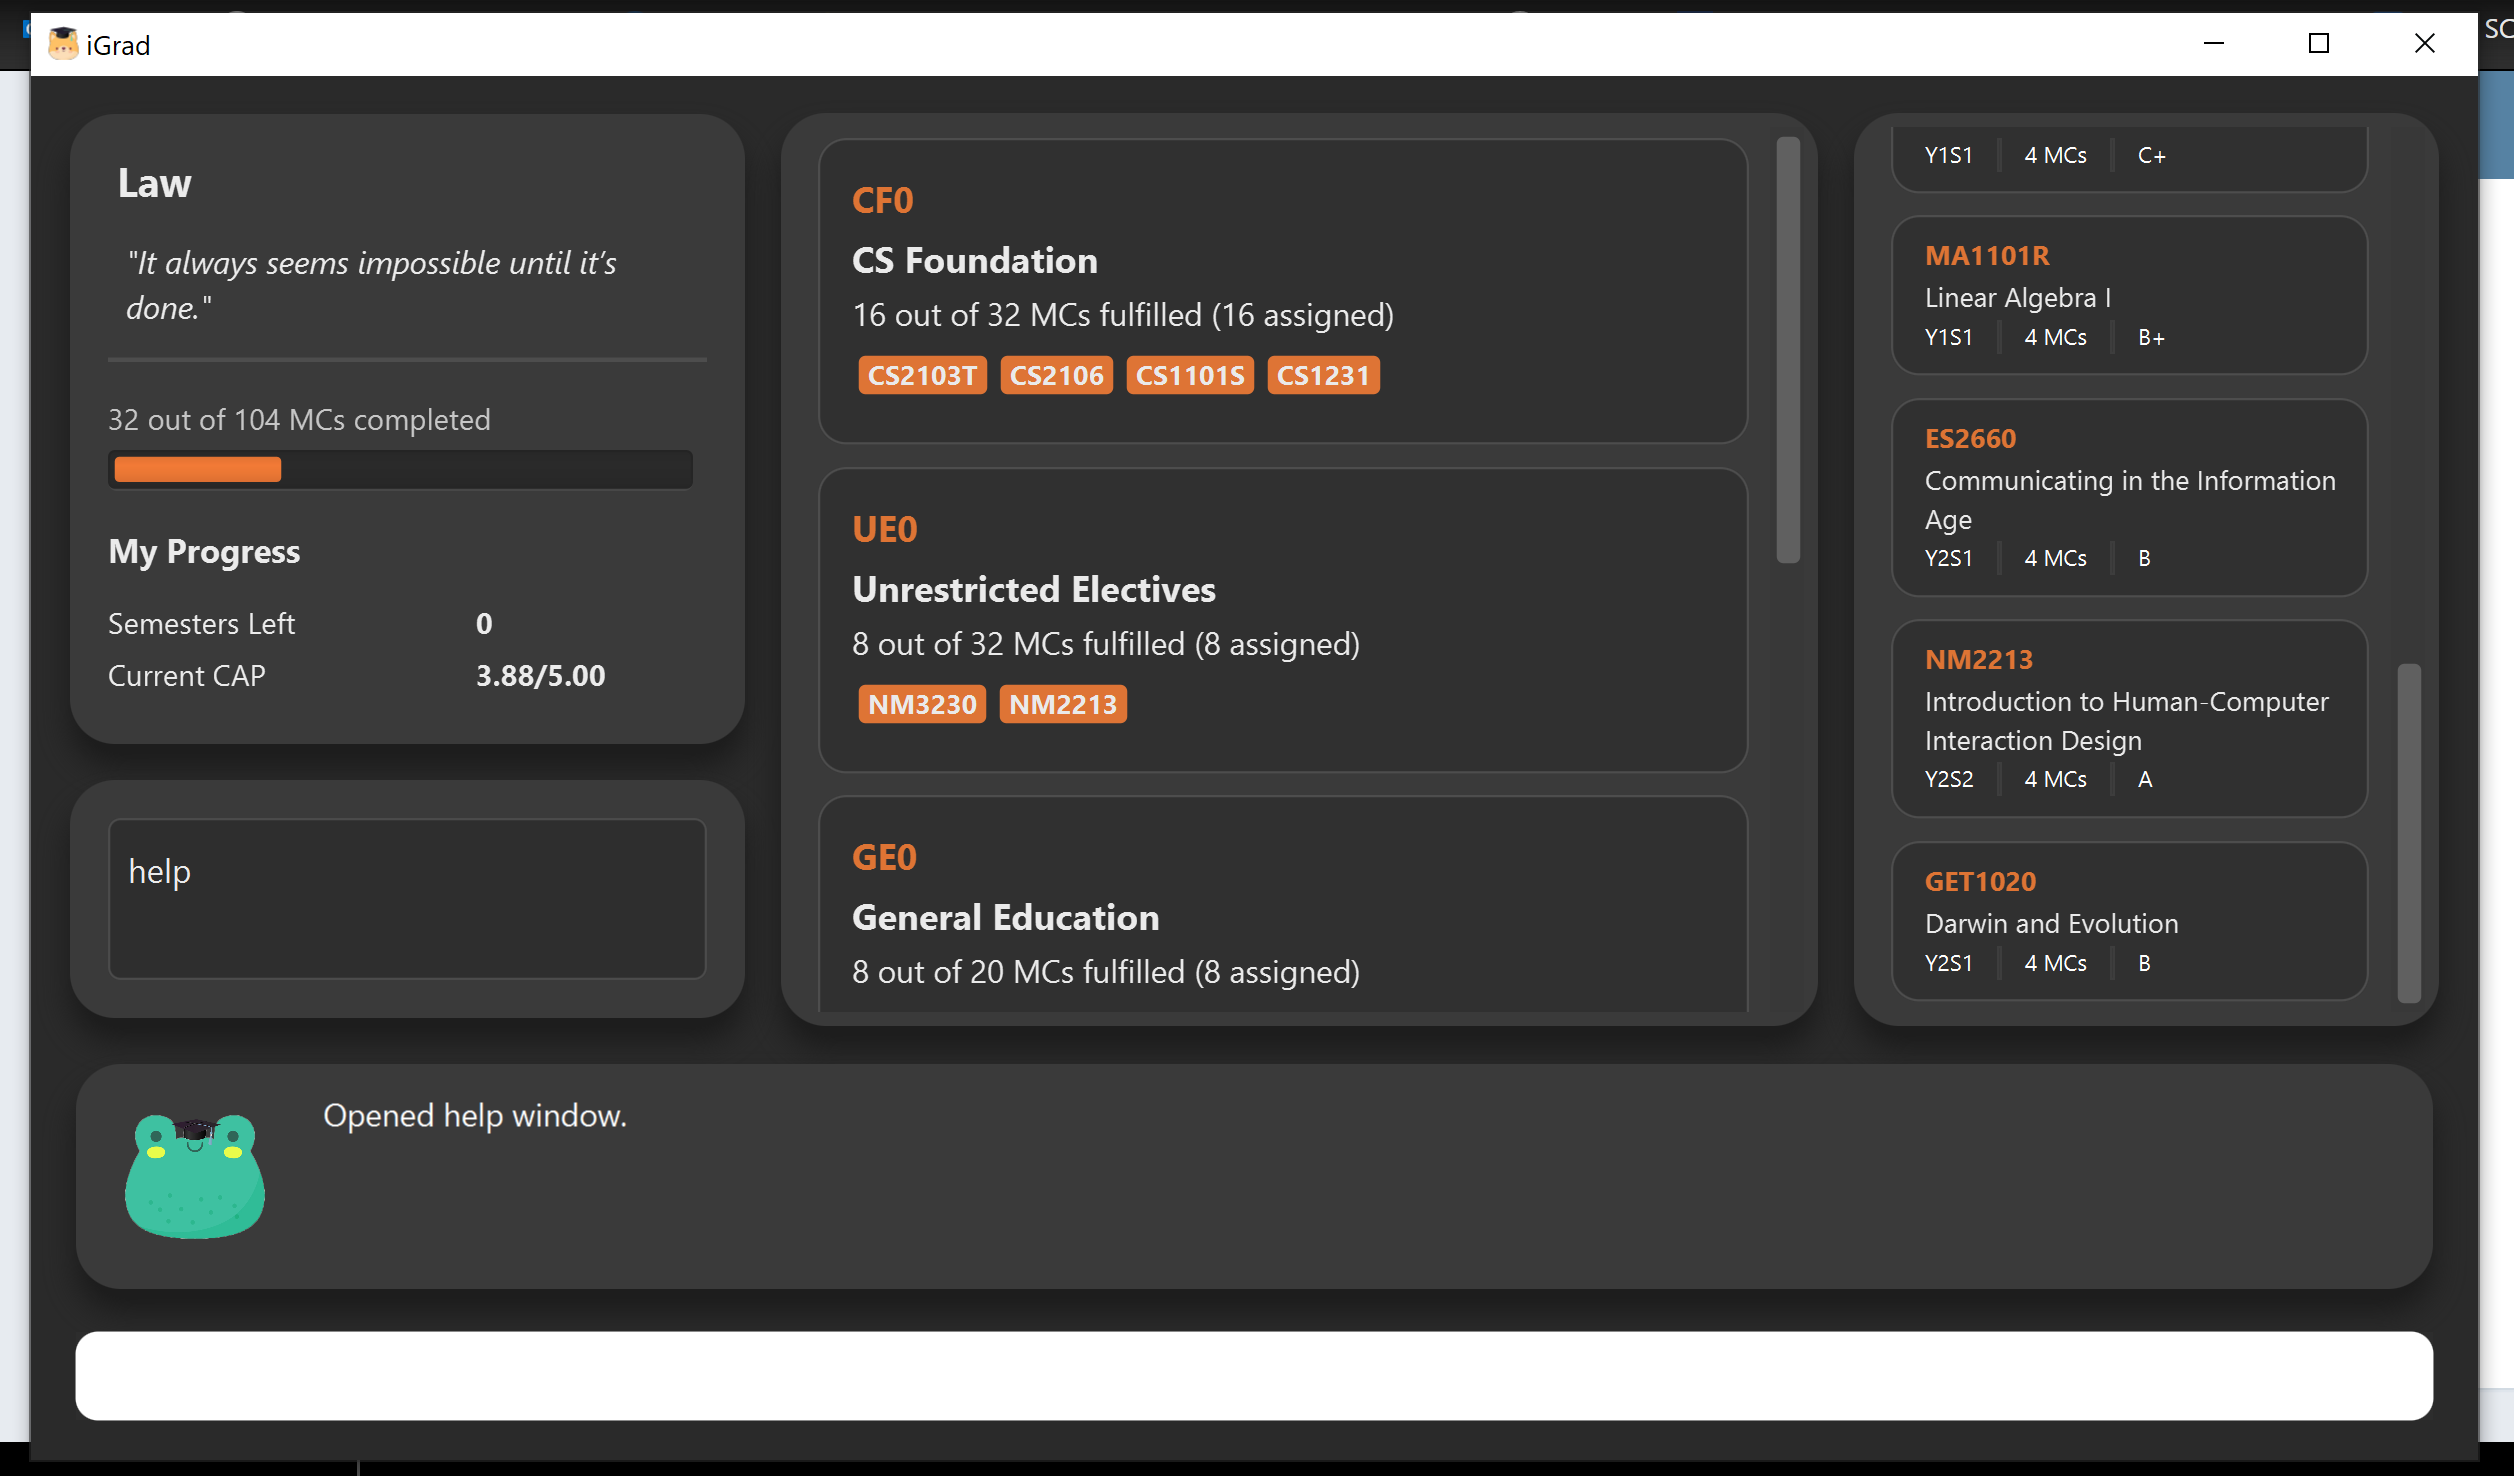The image size is (2514, 1476).
Task: Open the NM2213 module card
Action: click(2128, 718)
